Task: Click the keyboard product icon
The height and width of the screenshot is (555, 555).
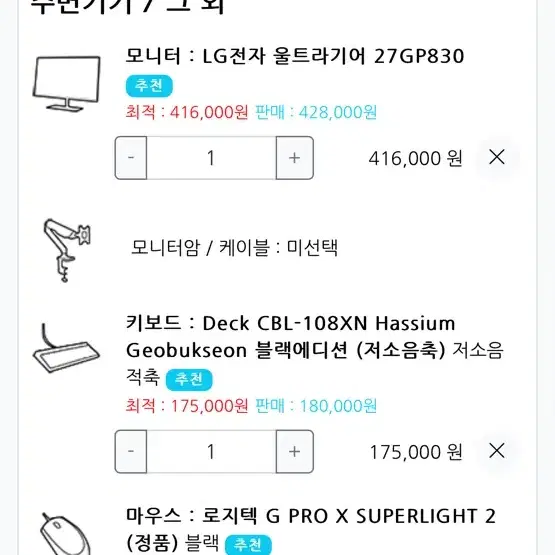Action: tap(66, 348)
